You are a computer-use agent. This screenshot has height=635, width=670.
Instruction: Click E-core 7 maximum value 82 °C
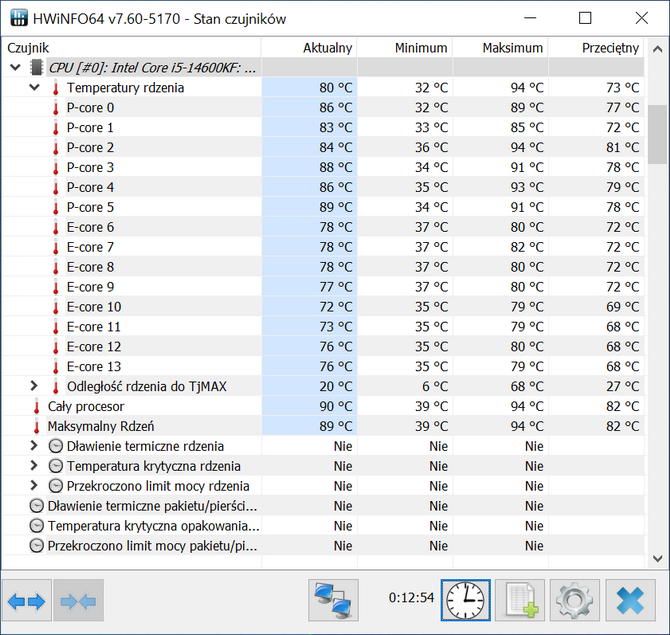click(527, 247)
